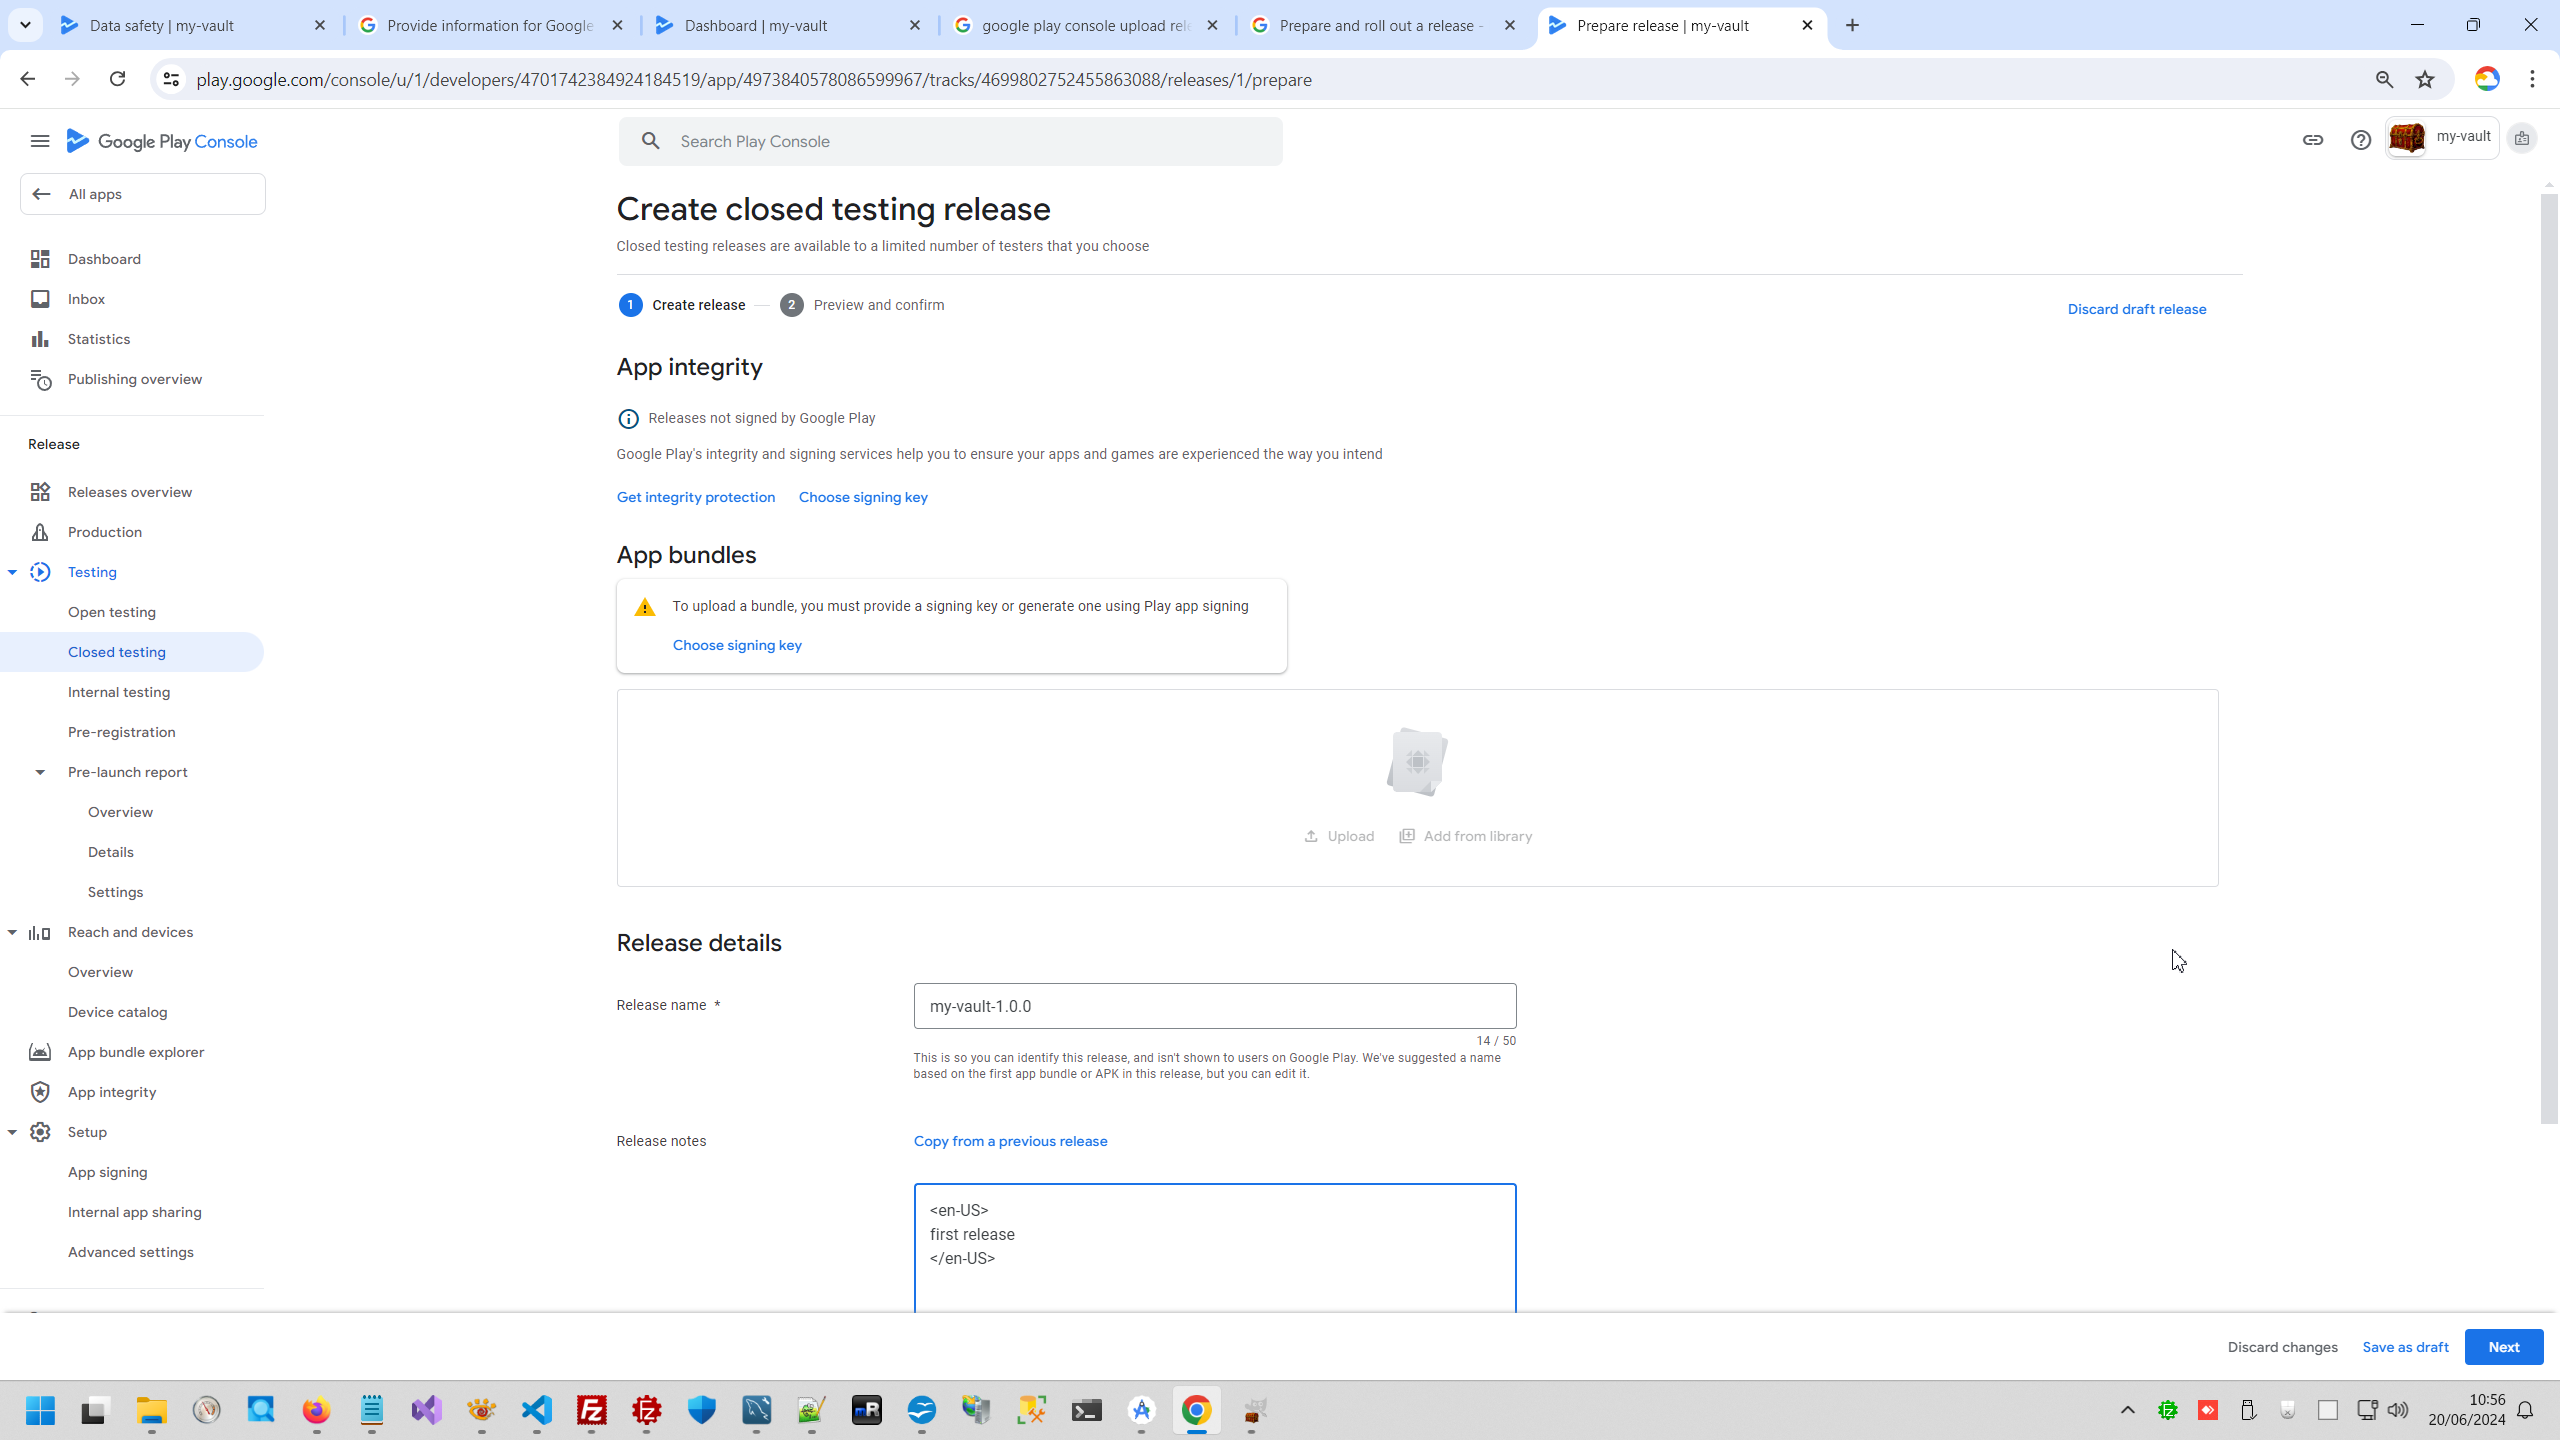2560x1440 pixels.
Task: Click the App bundle explorer icon
Action: (x=40, y=1052)
